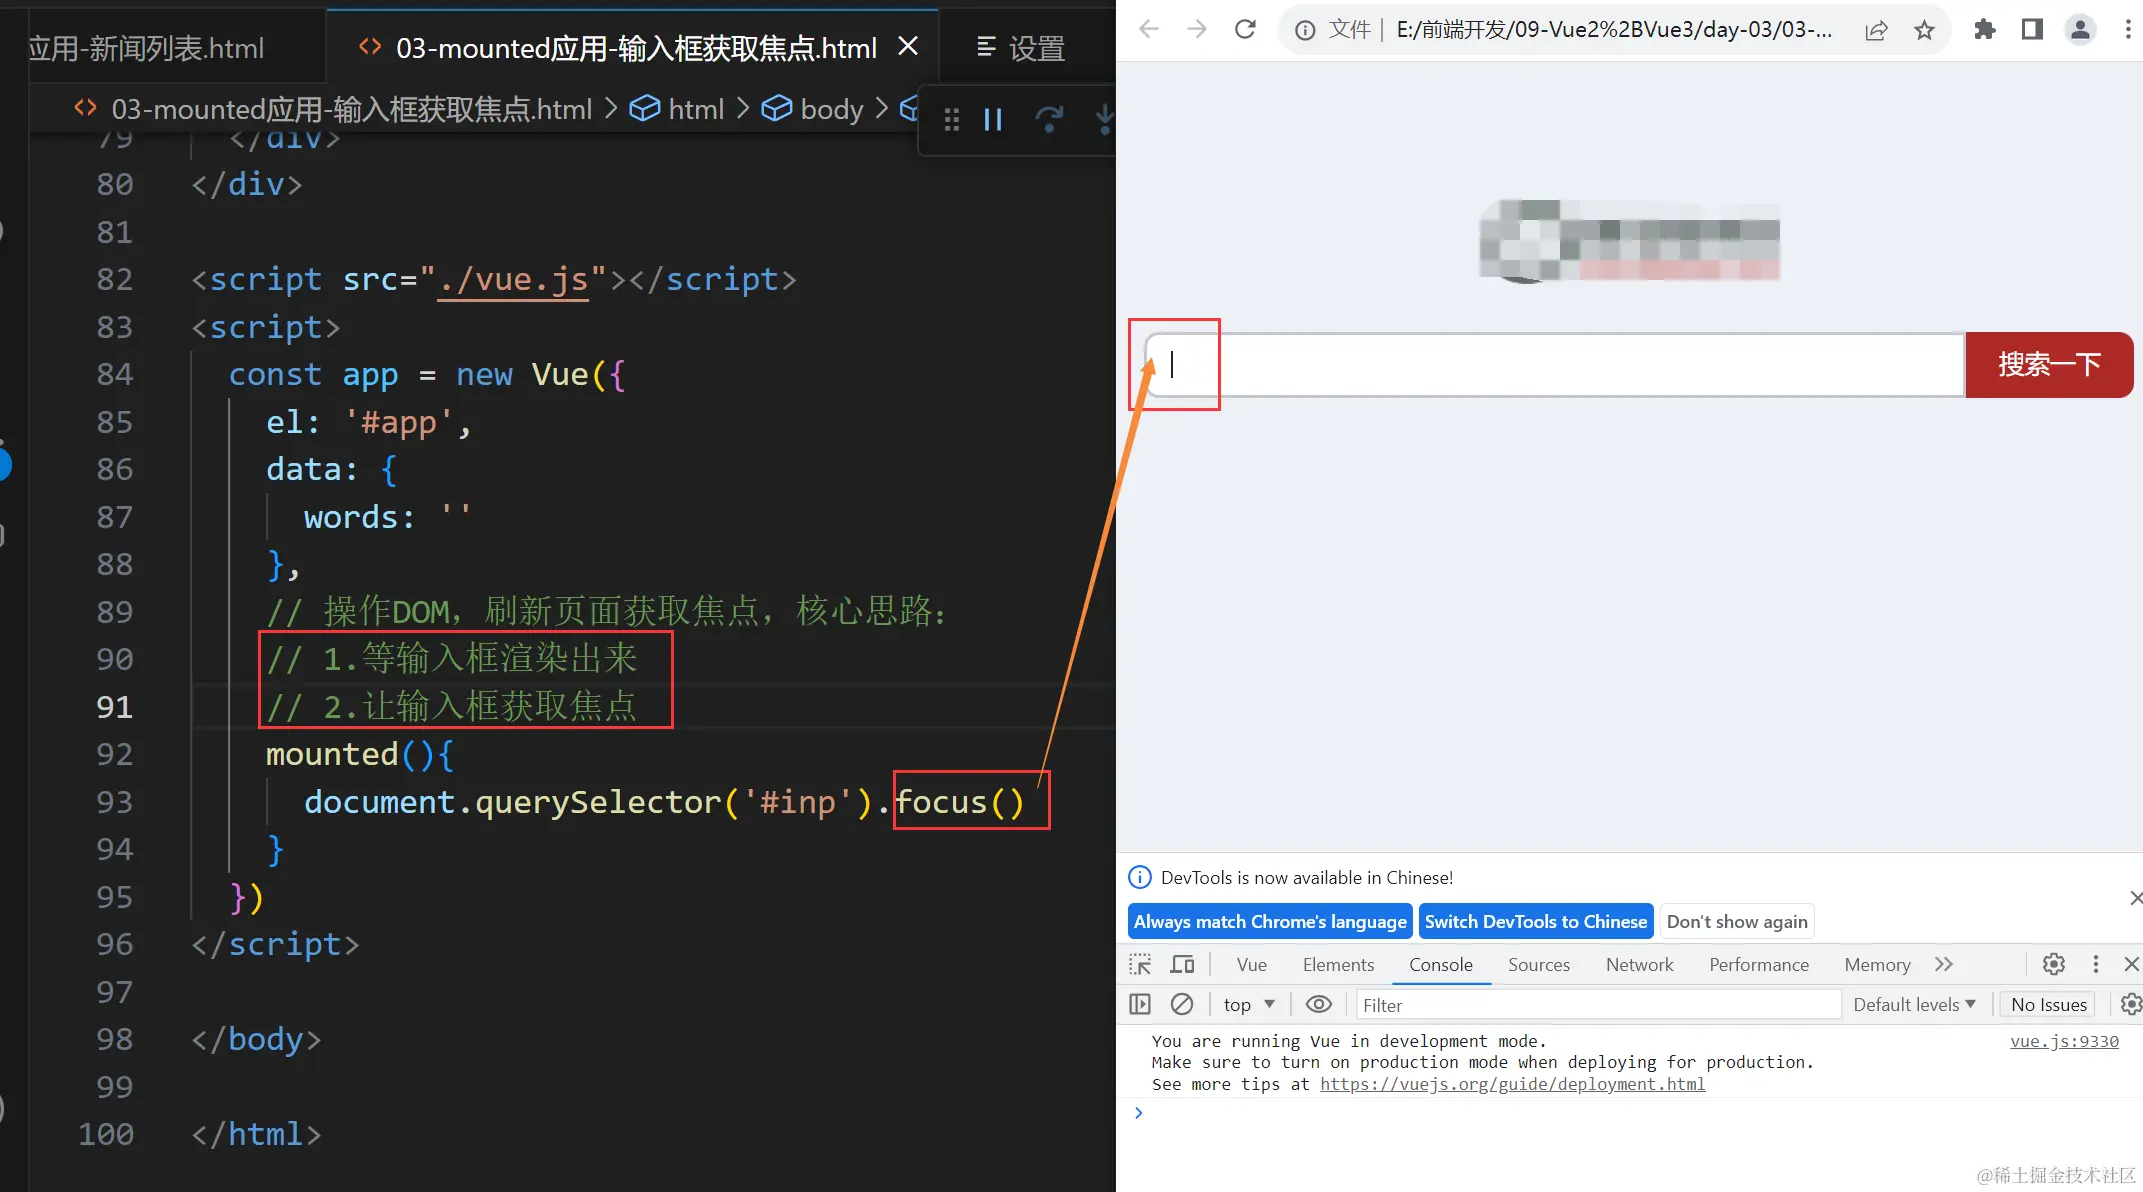Click the No Issues button
This screenshot has height=1192, width=2143.
point(2049,1004)
